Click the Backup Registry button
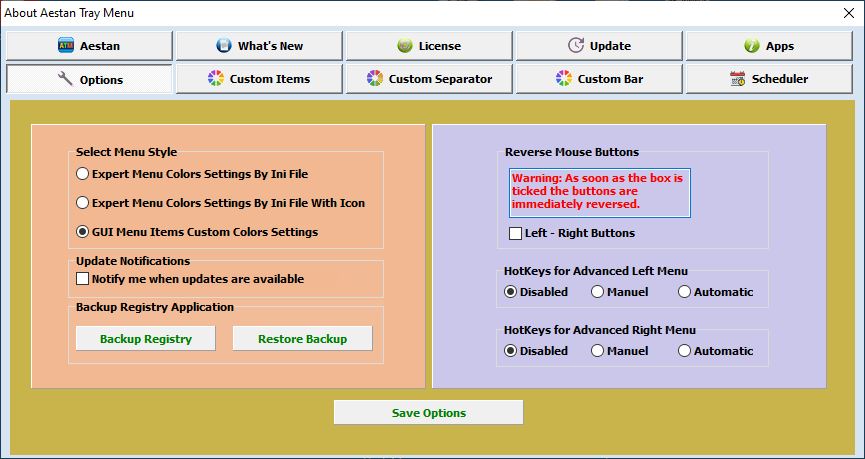The width and height of the screenshot is (865, 459). click(x=146, y=339)
